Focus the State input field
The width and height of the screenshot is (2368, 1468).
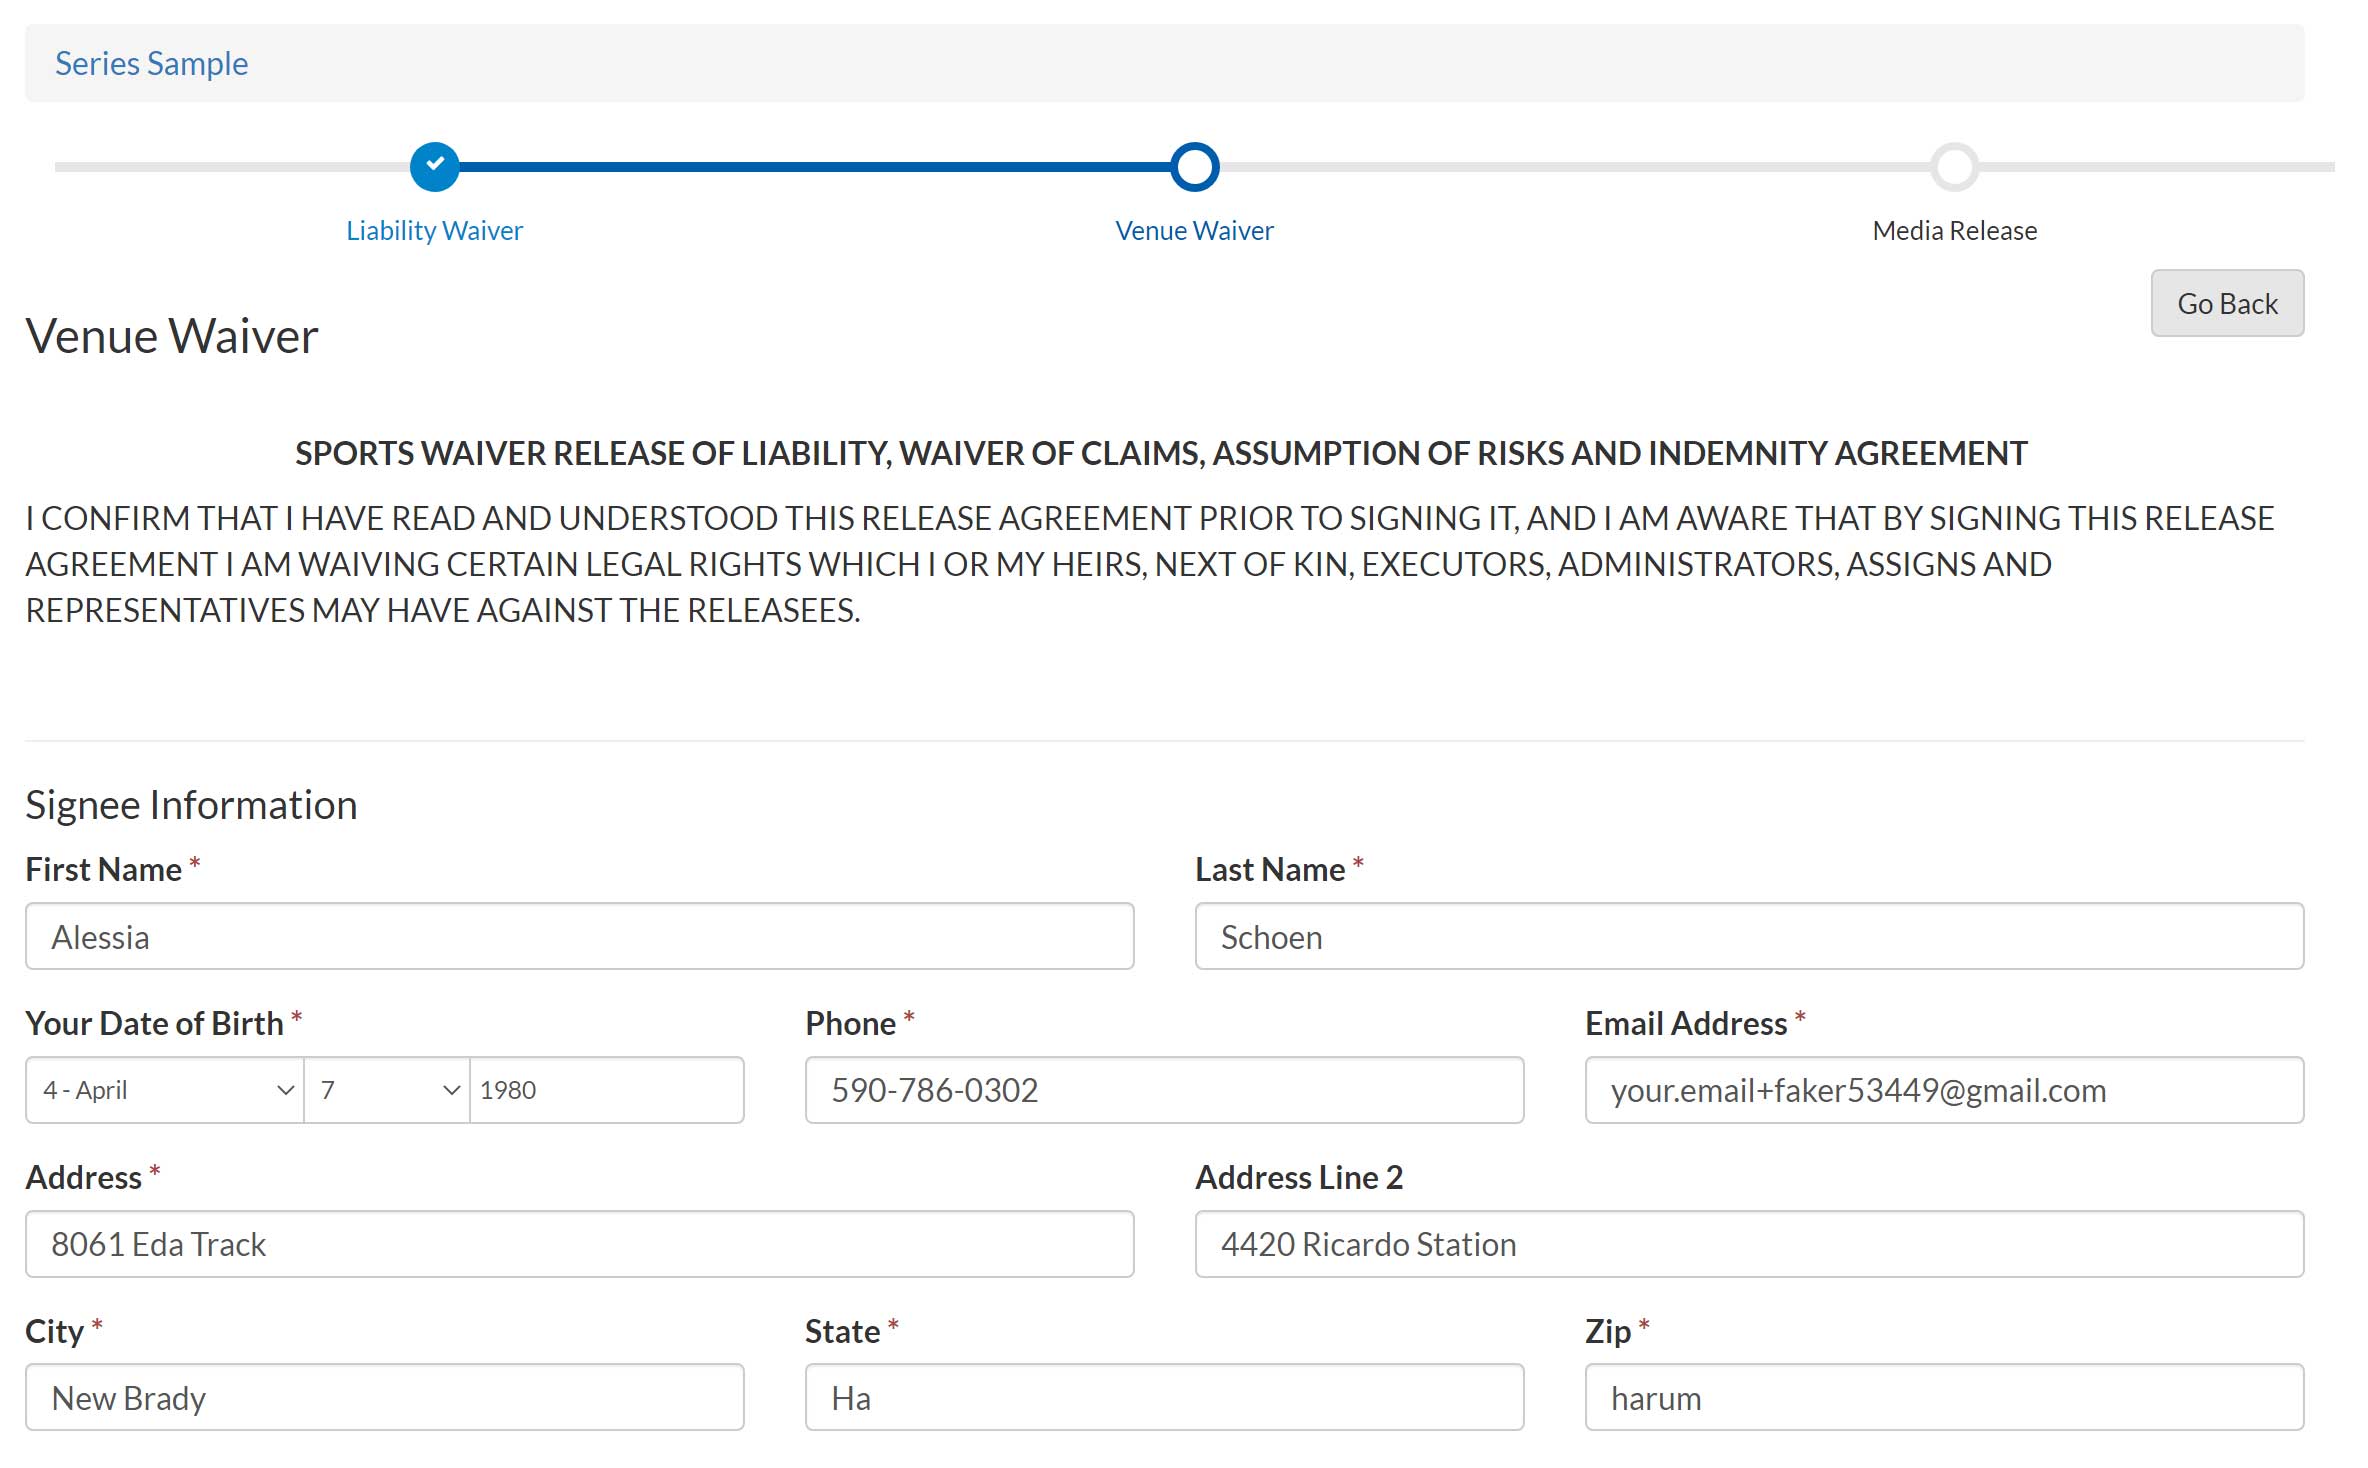coord(1164,1398)
